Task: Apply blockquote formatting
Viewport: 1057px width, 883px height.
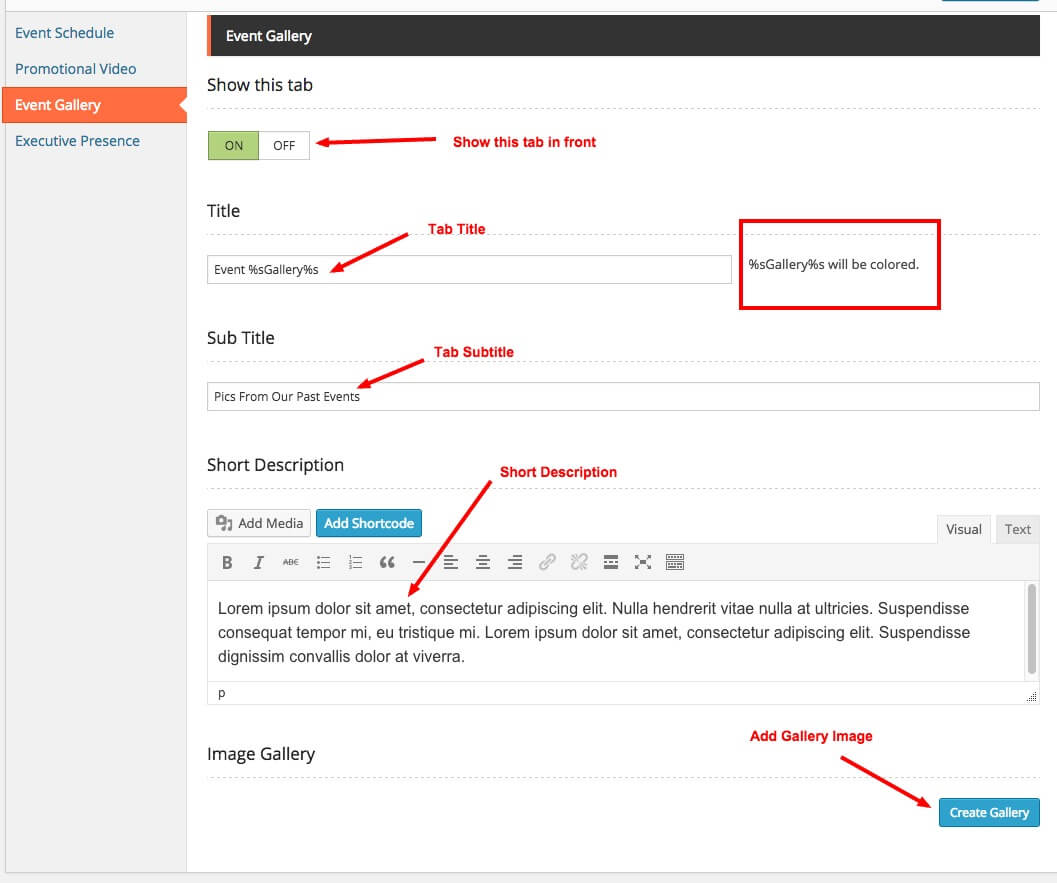Action: (x=387, y=563)
